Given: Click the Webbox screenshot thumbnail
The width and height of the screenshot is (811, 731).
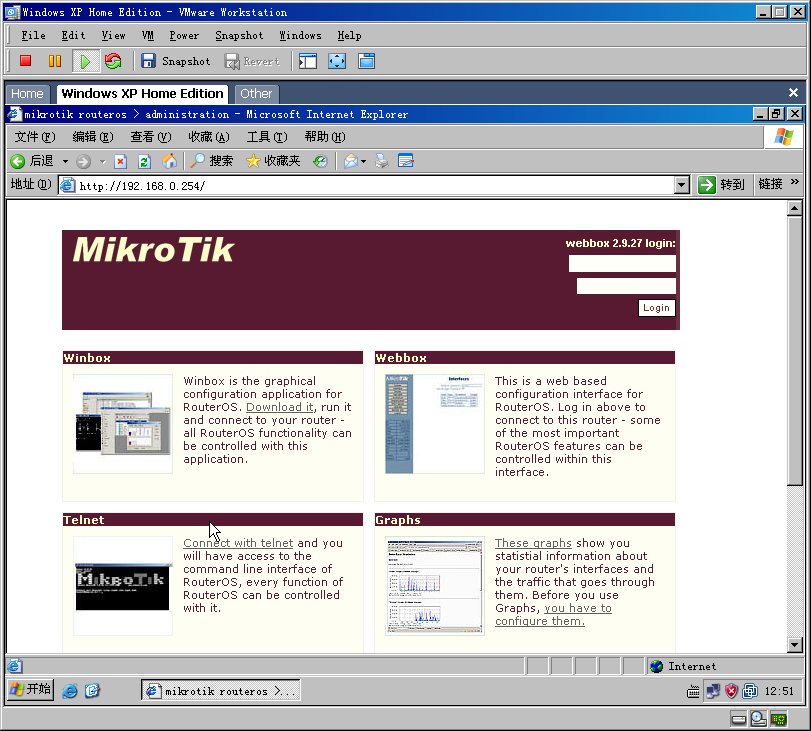Looking at the screenshot, I should [434, 424].
